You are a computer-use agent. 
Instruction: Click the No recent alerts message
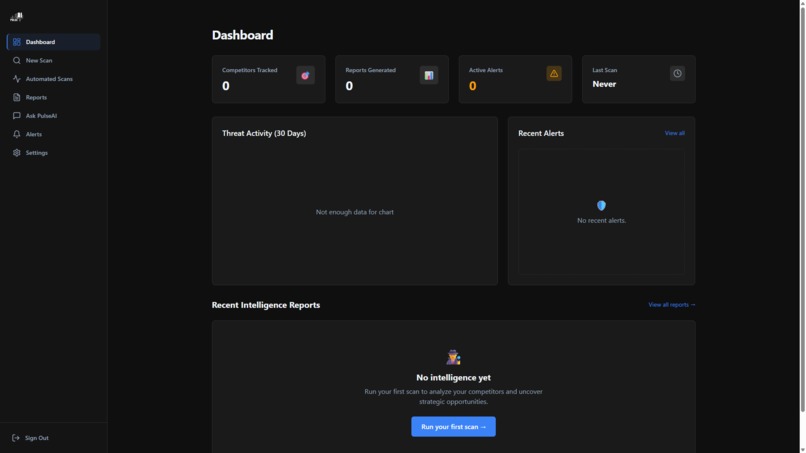tap(601, 220)
